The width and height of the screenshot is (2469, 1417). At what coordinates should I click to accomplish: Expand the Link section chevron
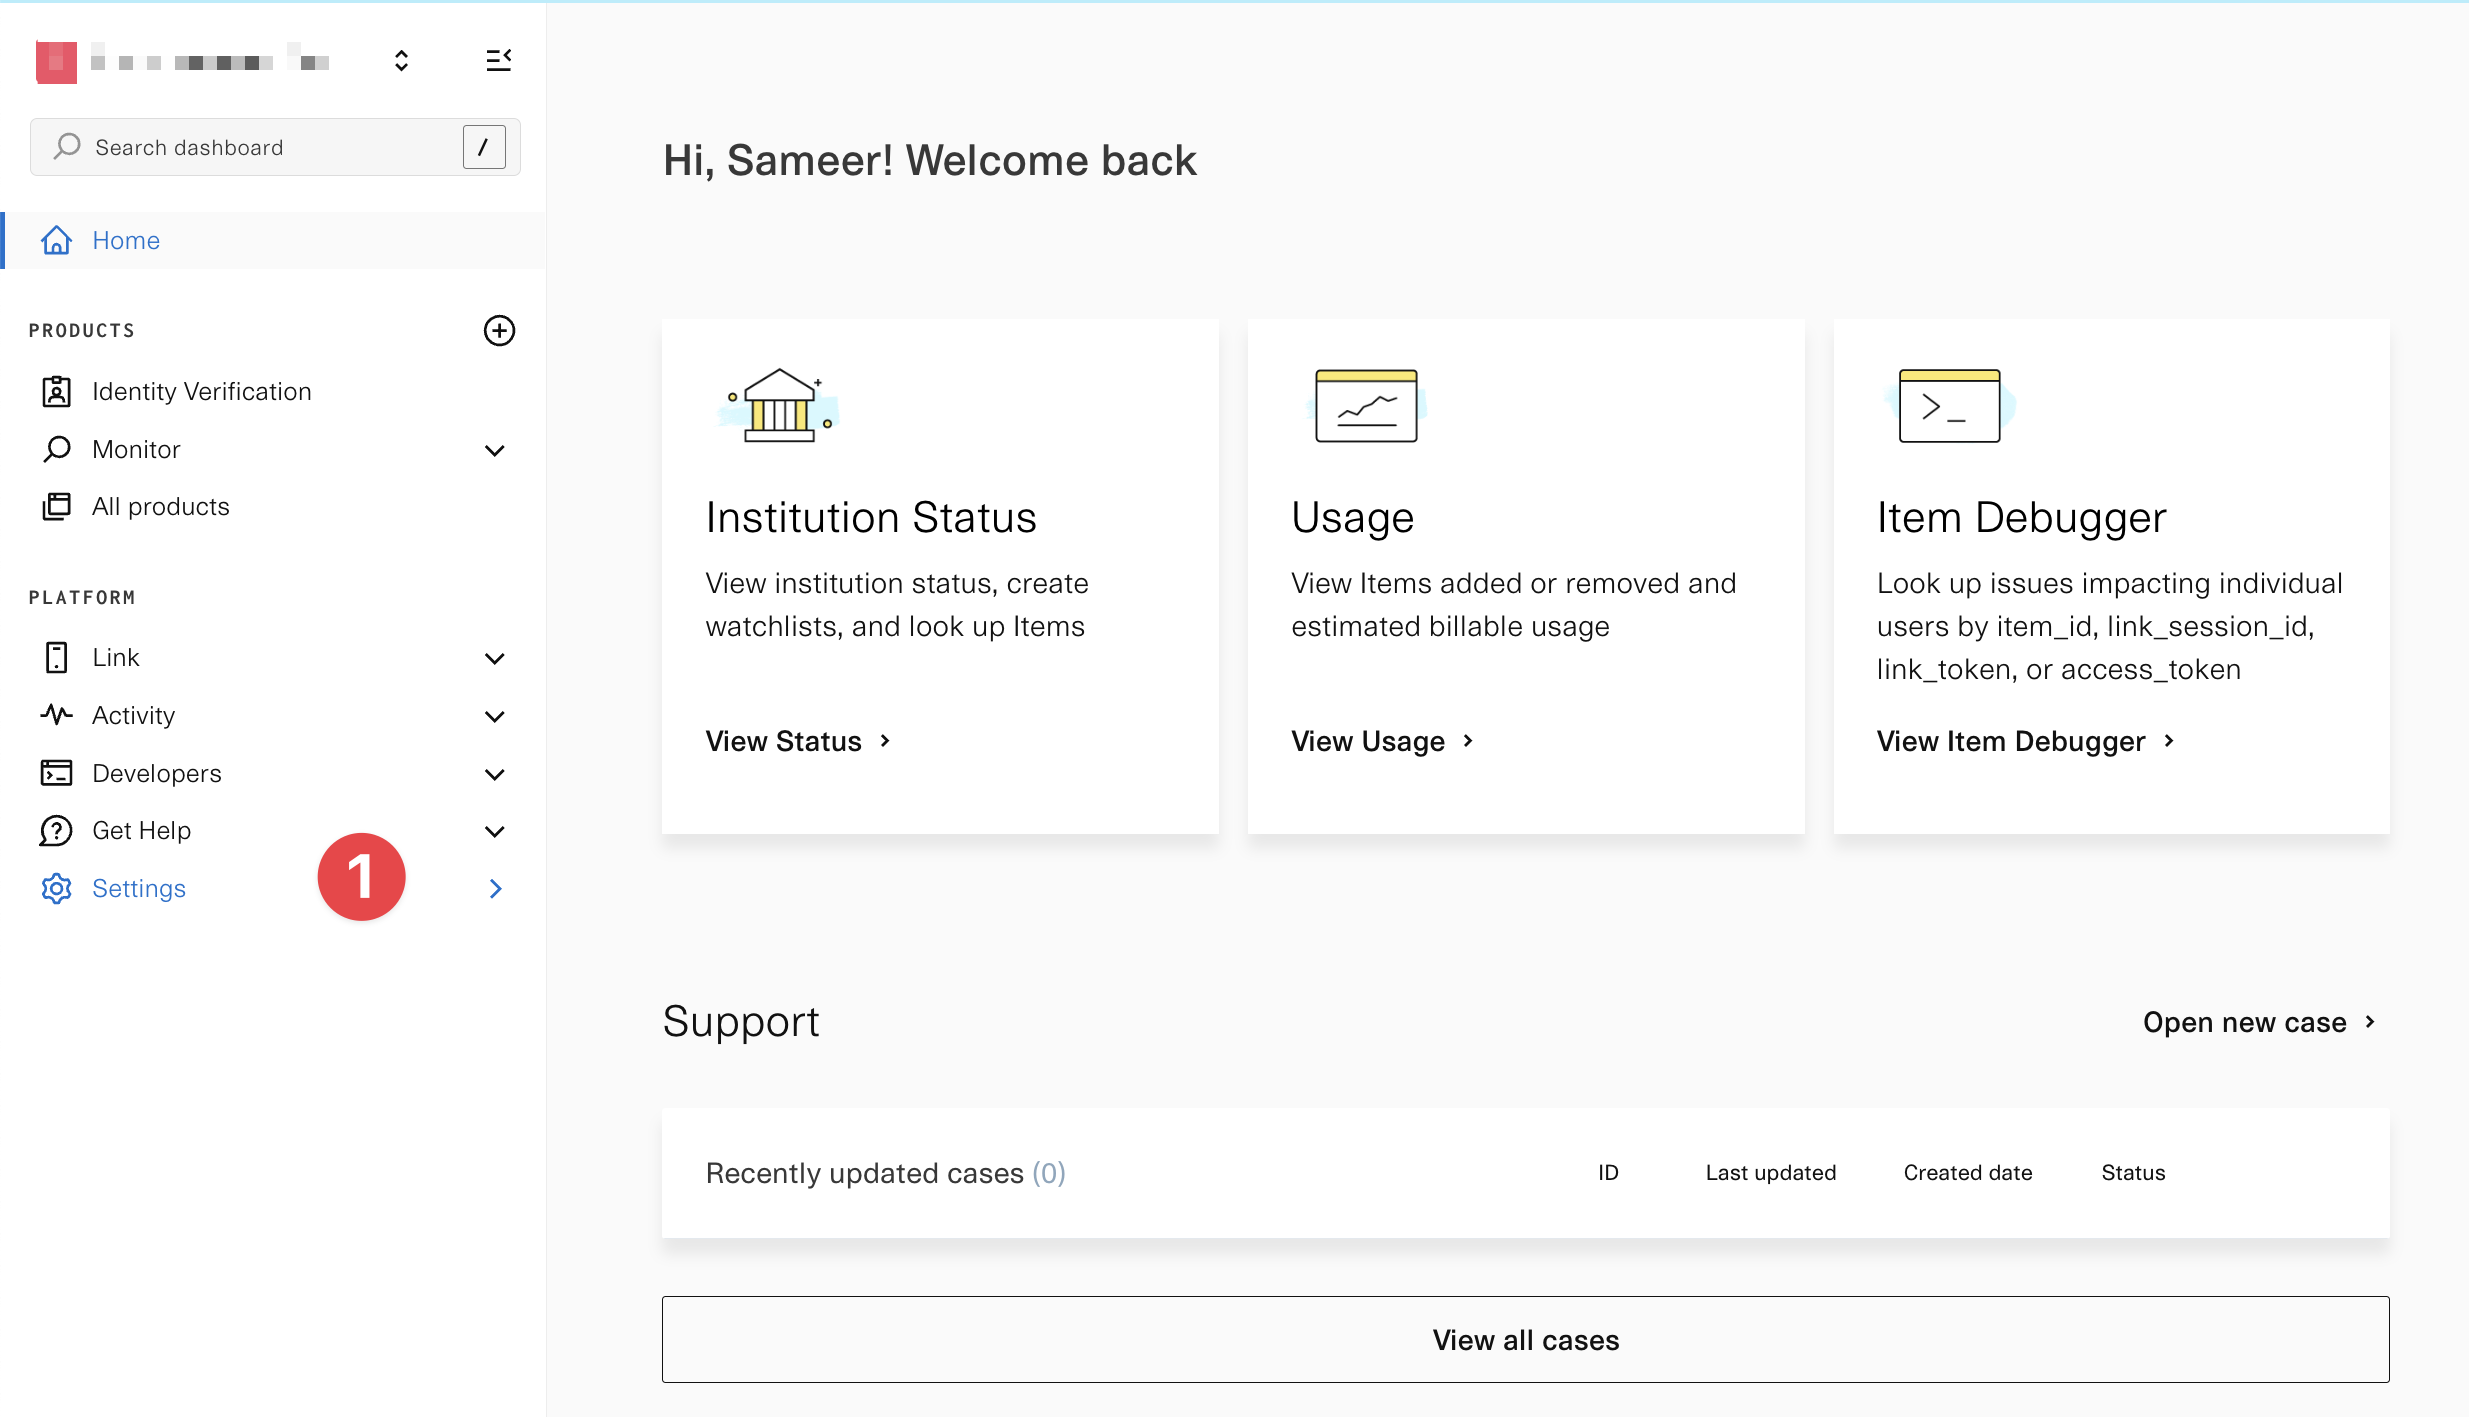494,658
